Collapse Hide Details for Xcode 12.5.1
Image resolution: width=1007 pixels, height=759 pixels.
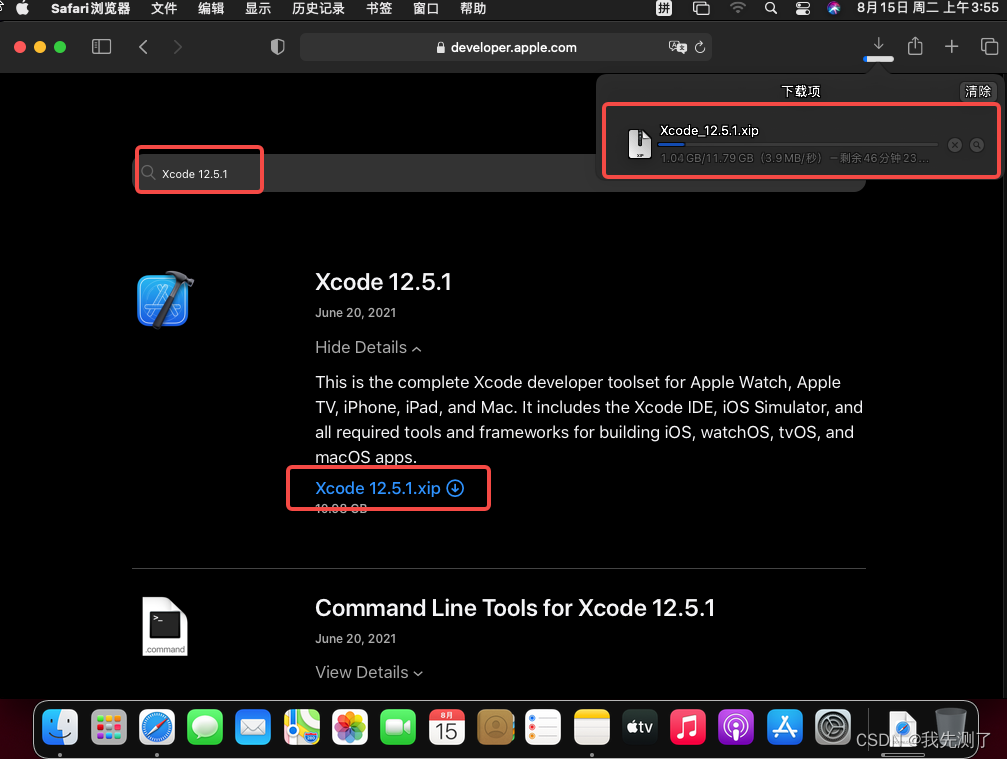tap(368, 347)
